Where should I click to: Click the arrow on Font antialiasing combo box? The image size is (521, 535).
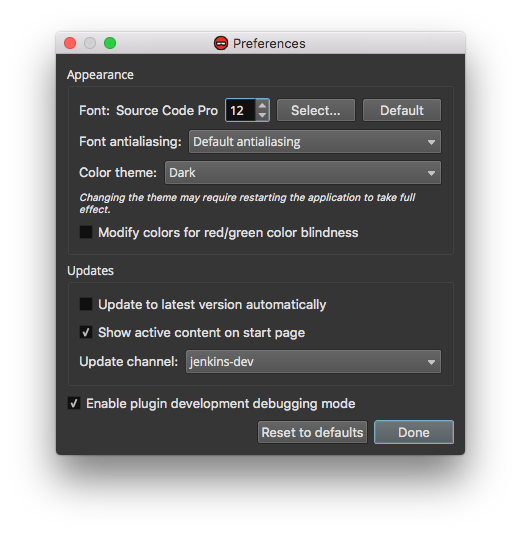coord(431,142)
